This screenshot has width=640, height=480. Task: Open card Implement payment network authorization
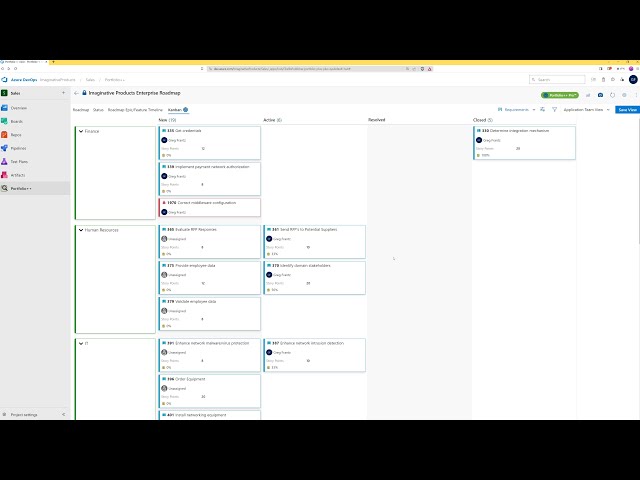[210, 179]
